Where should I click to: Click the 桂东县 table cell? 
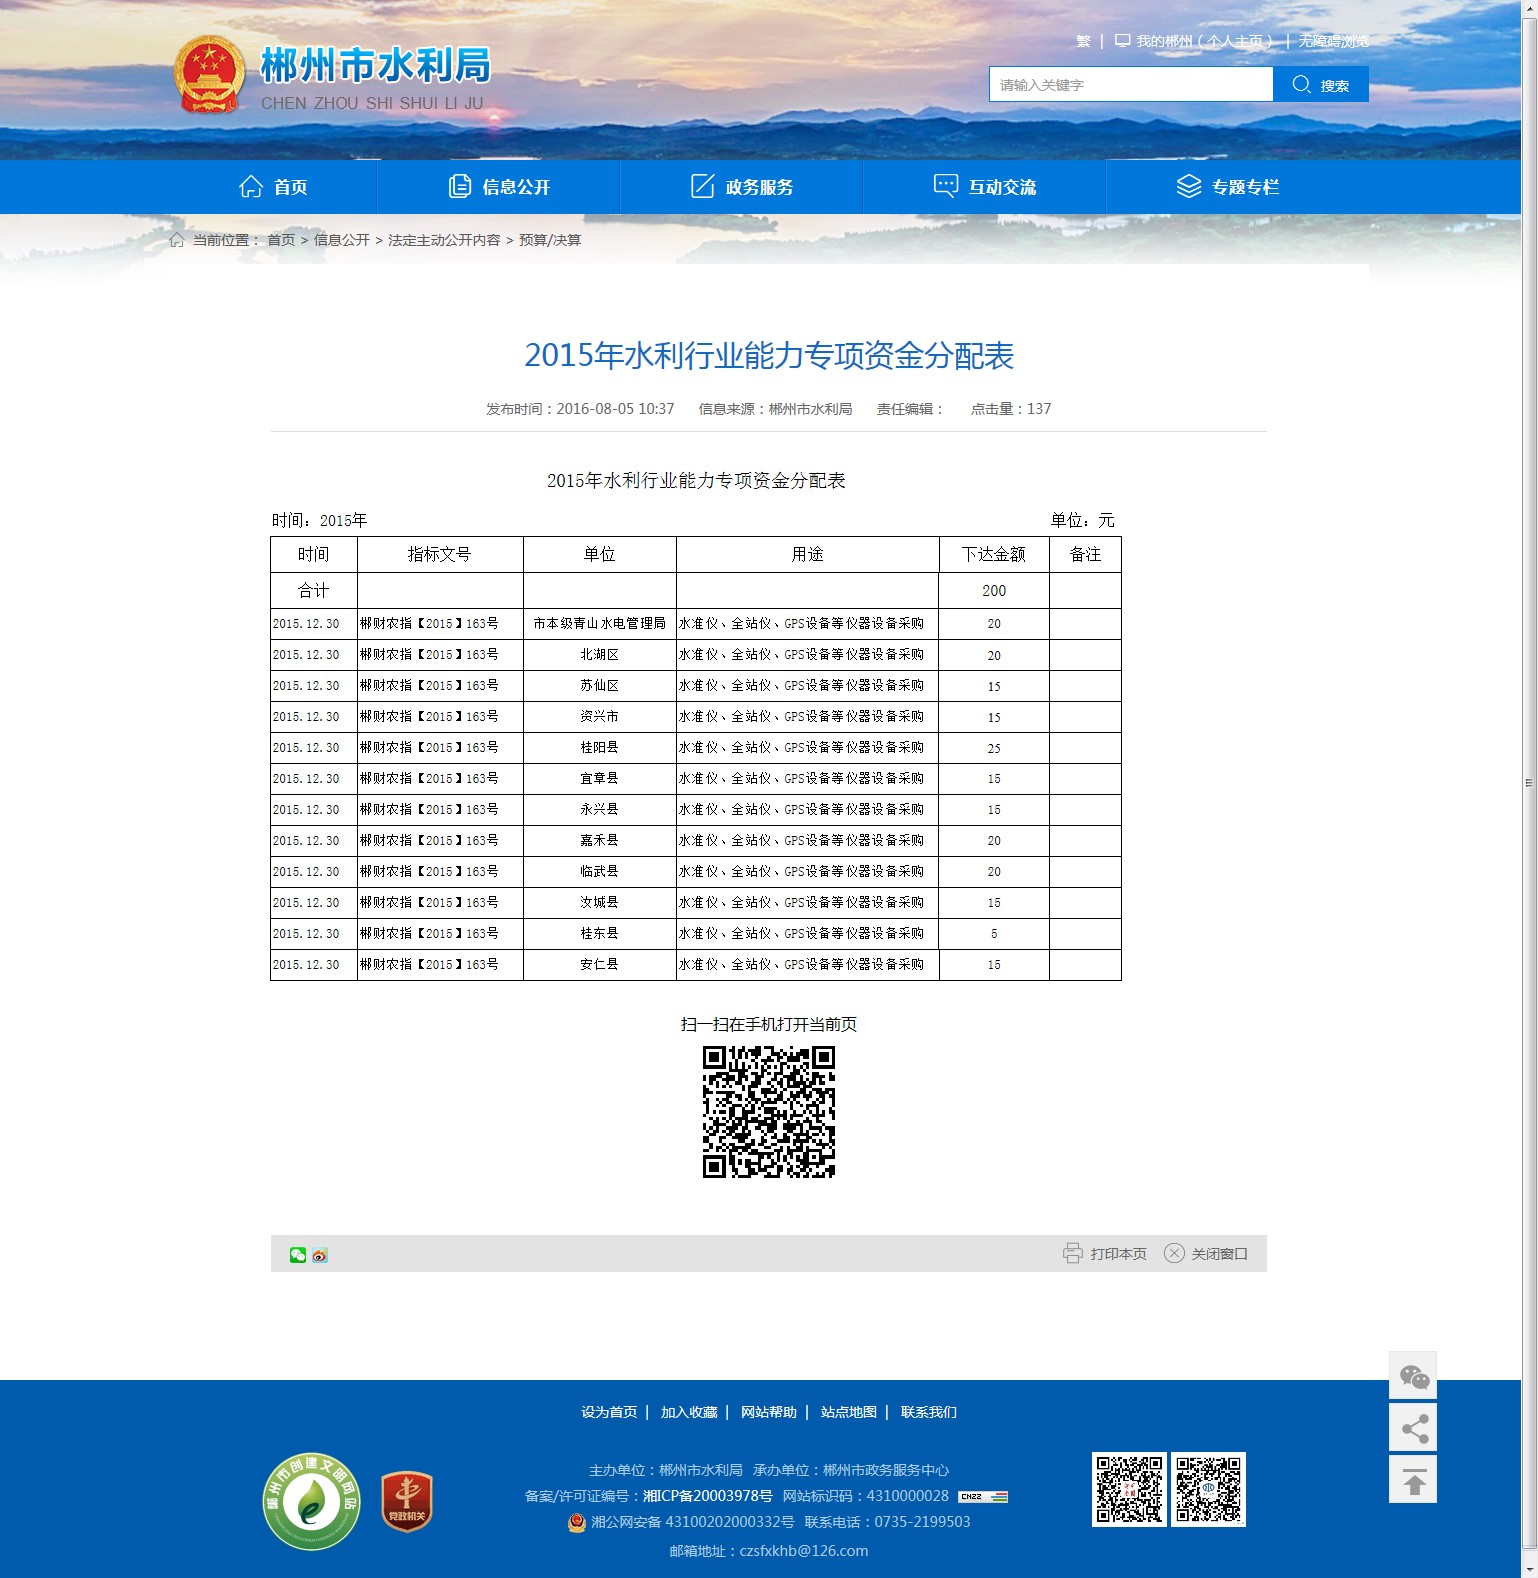click(x=600, y=933)
